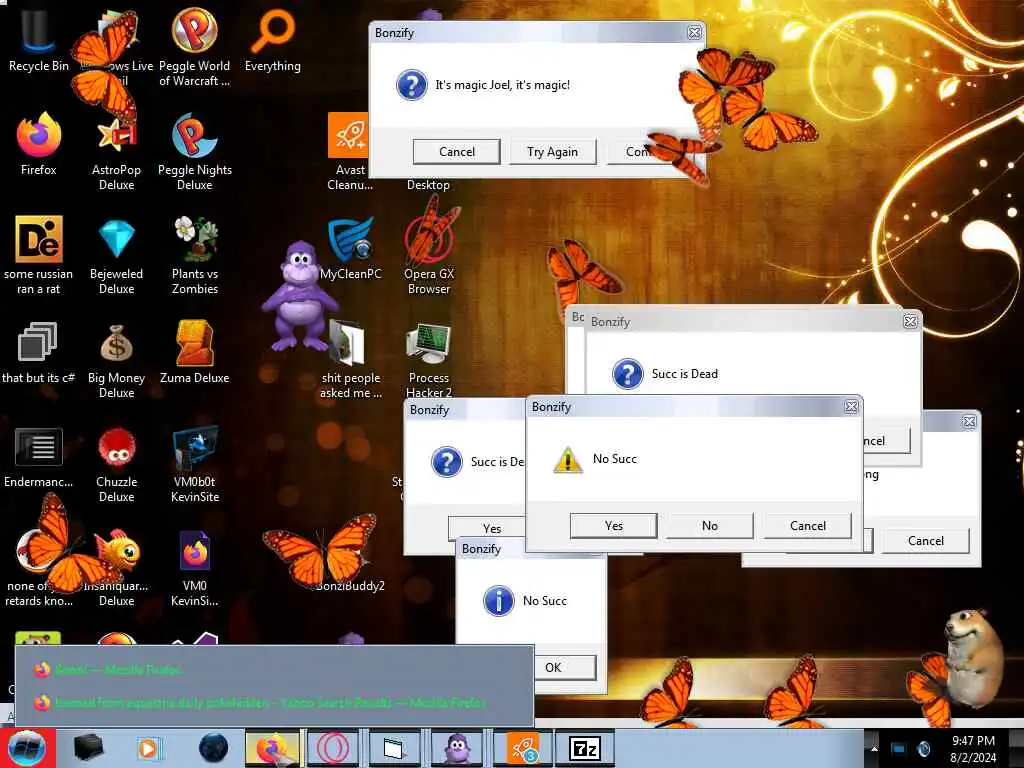Select the 'that but its c#' icon

pyautogui.click(x=38, y=353)
